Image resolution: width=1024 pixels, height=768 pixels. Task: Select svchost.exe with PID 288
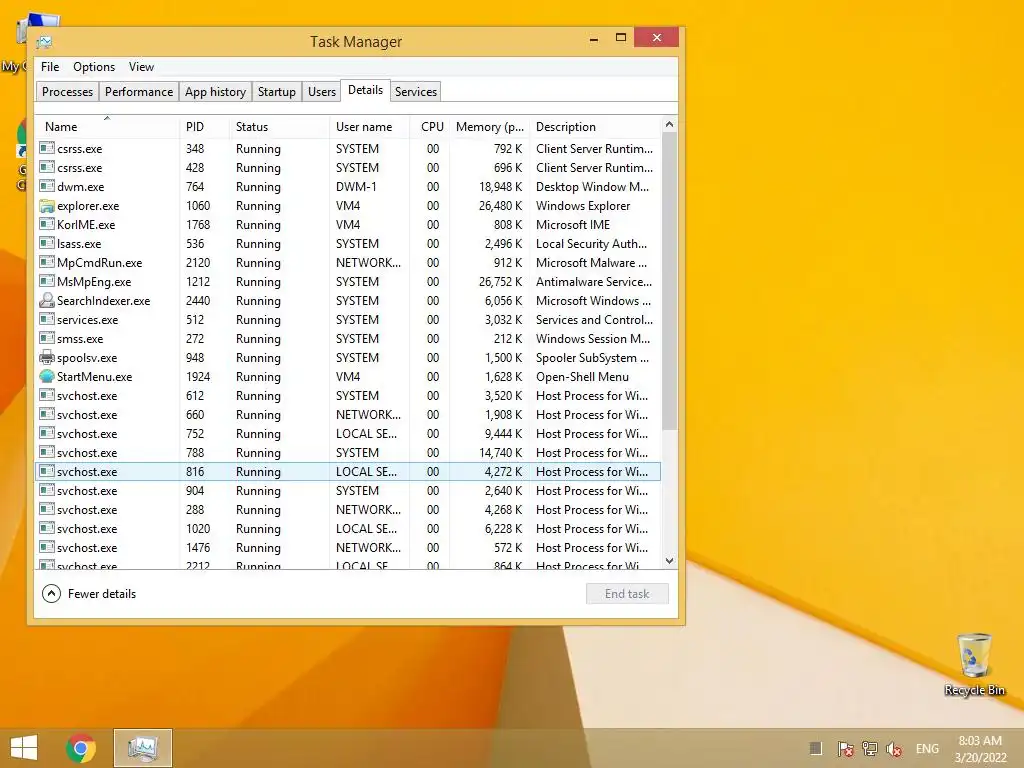(348, 509)
